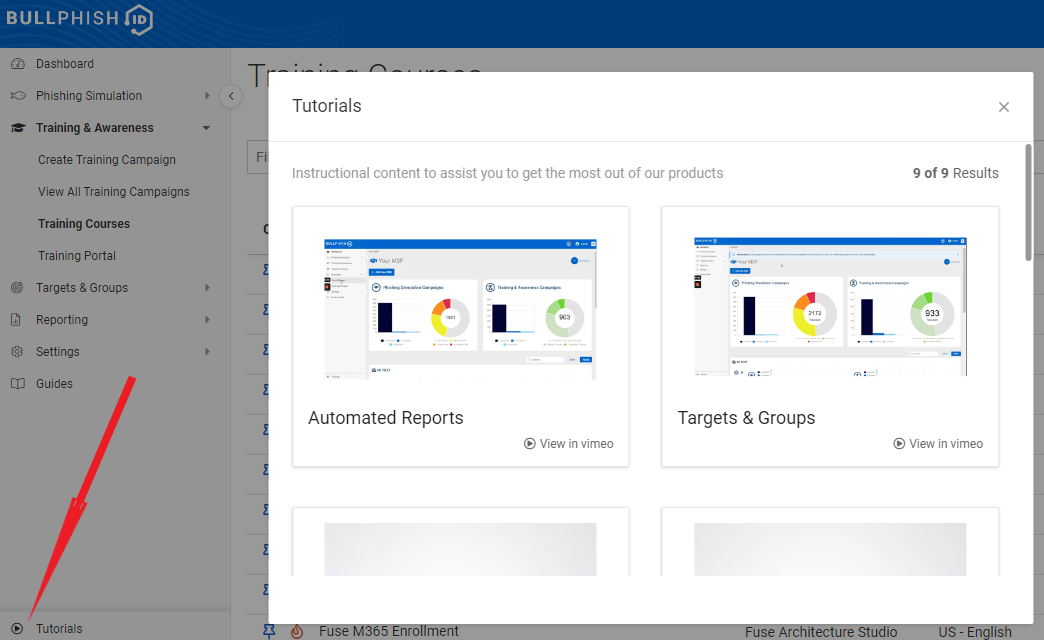Viewport: 1044px width, 640px height.
Task: Expand the Settings submenu arrow
Action: tap(207, 352)
